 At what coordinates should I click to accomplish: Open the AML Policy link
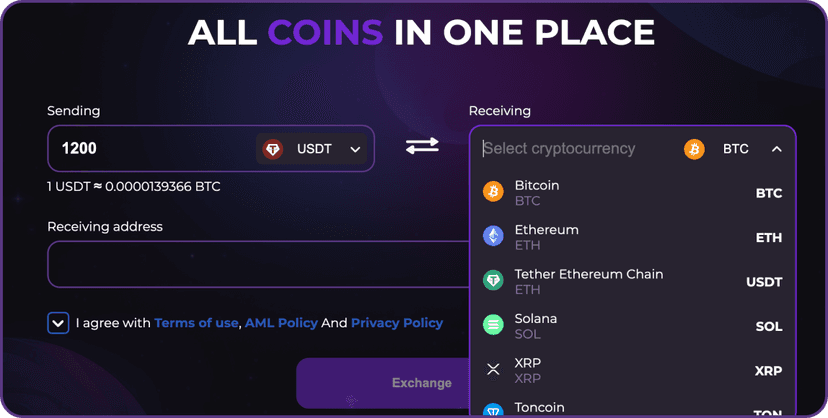(281, 323)
